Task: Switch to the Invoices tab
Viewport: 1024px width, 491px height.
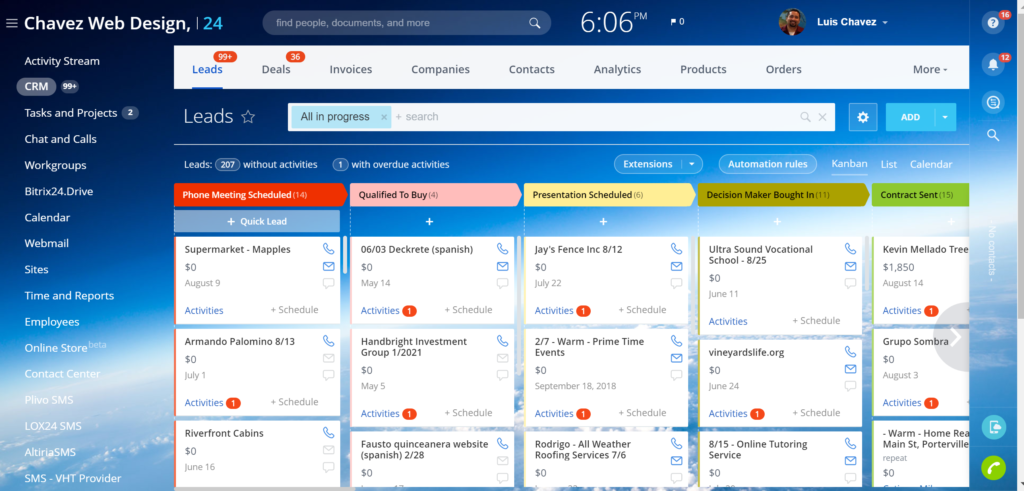Action: pos(351,69)
